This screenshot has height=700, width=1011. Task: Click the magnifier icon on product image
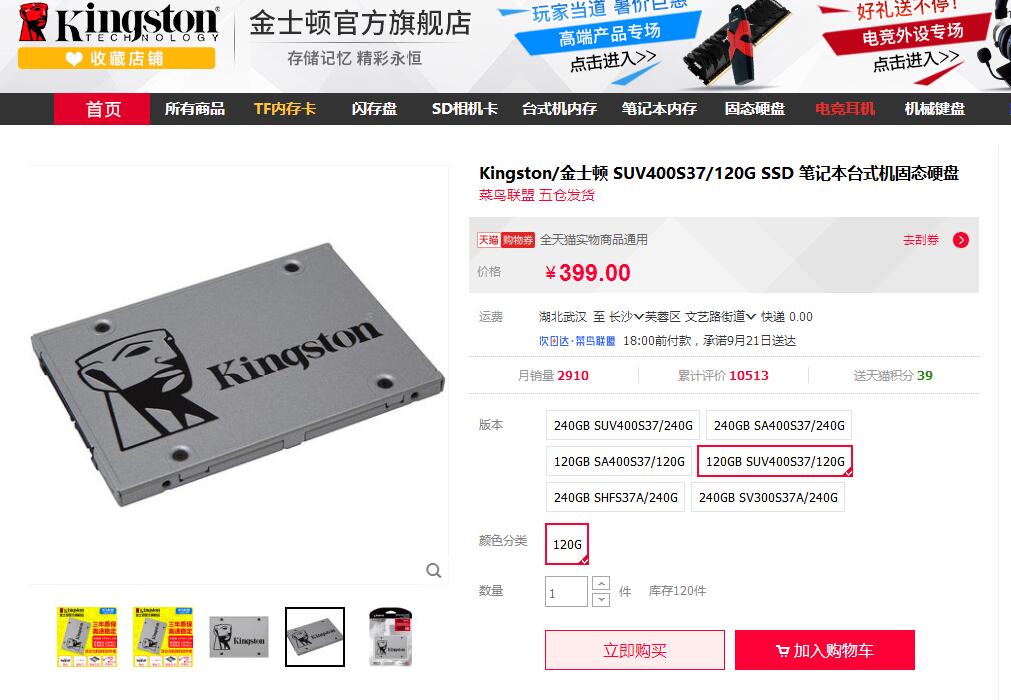pos(434,570)
